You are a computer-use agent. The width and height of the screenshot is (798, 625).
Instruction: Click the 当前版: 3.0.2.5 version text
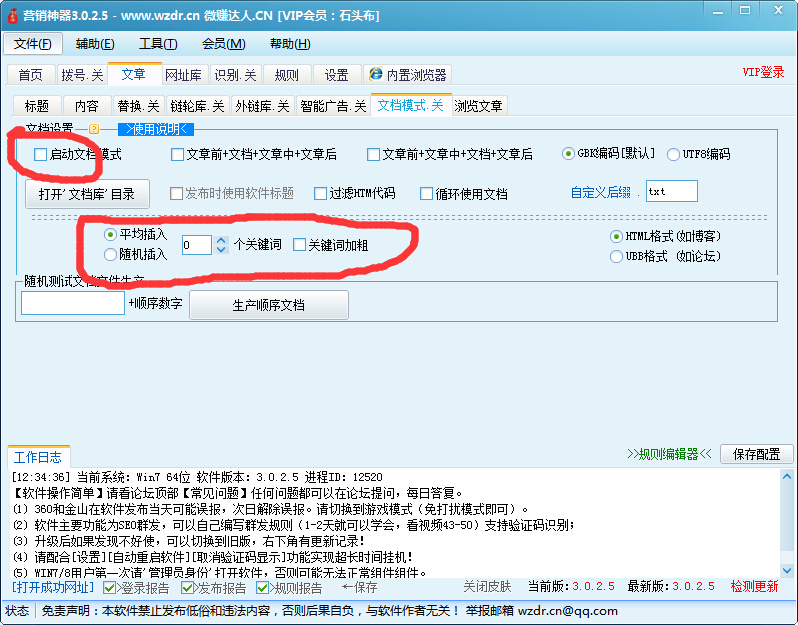(571, 586)
